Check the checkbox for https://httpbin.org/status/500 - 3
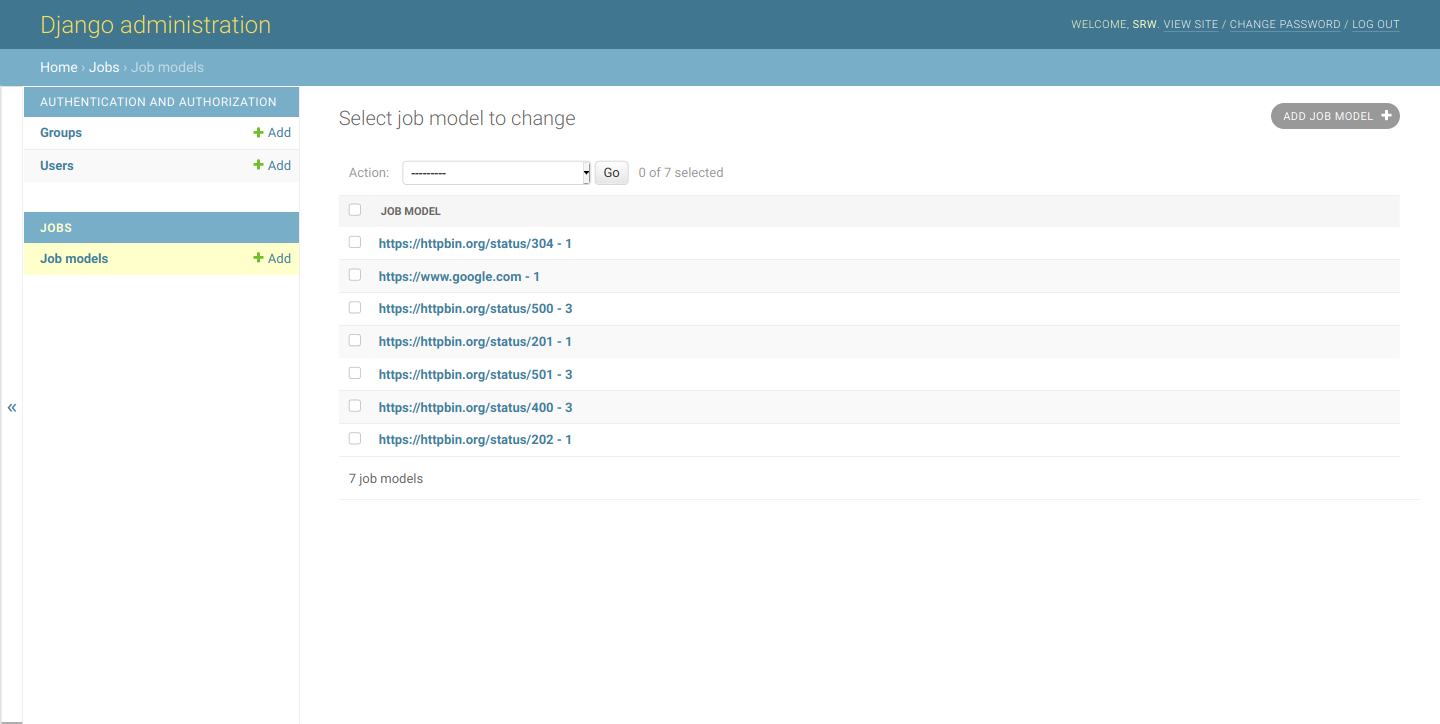 [355, 307]
